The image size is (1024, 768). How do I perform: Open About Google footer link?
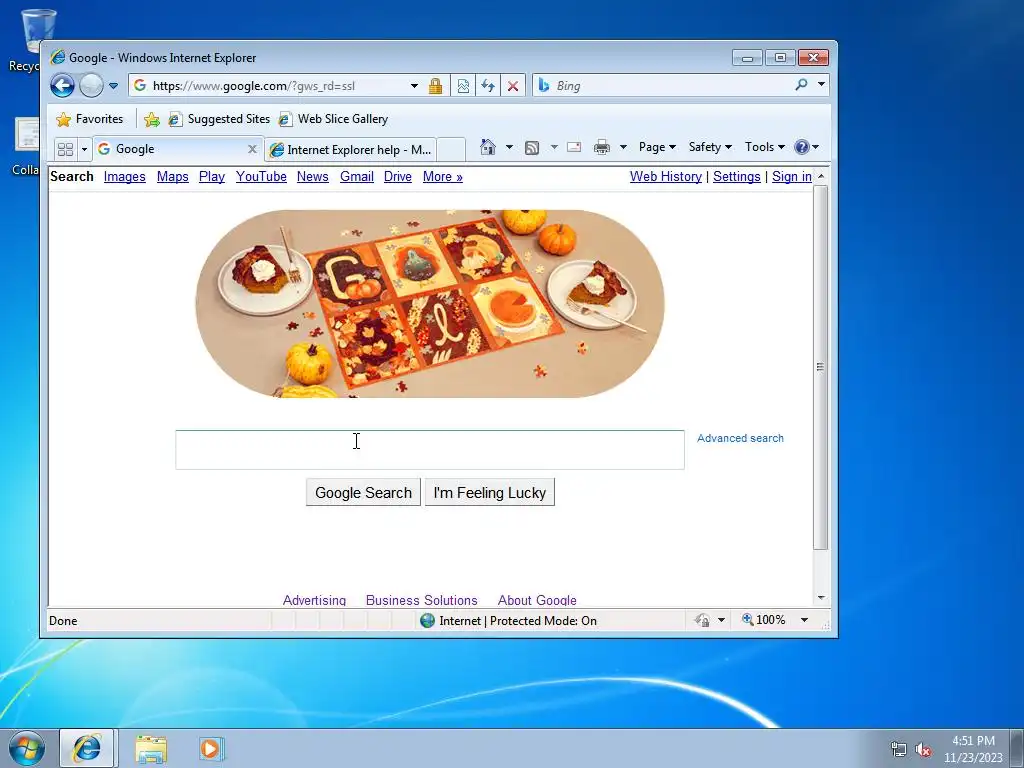[537, 600]
